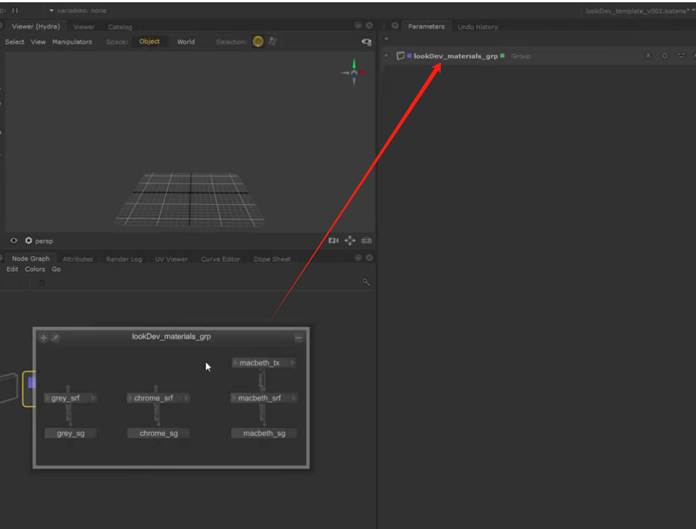Click the yellow selection mode icon in viewer

tap(258, 42)
